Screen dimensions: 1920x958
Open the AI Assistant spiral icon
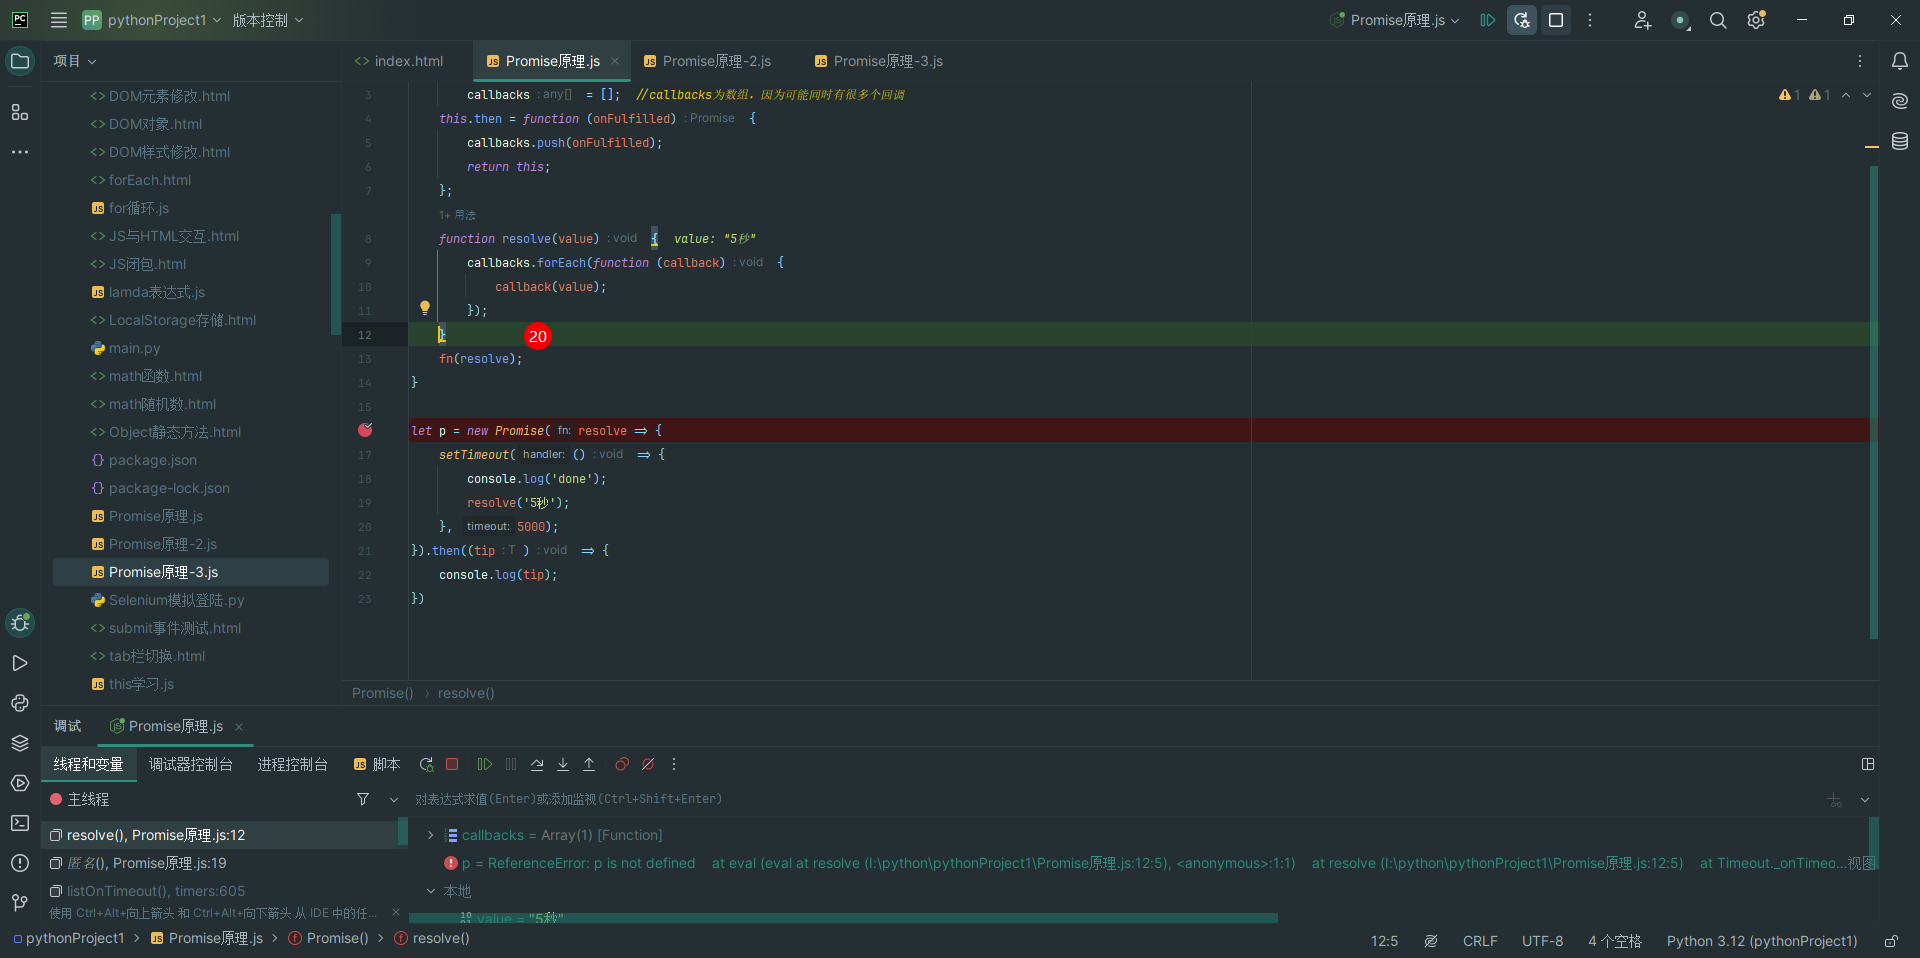point(1900,101)
